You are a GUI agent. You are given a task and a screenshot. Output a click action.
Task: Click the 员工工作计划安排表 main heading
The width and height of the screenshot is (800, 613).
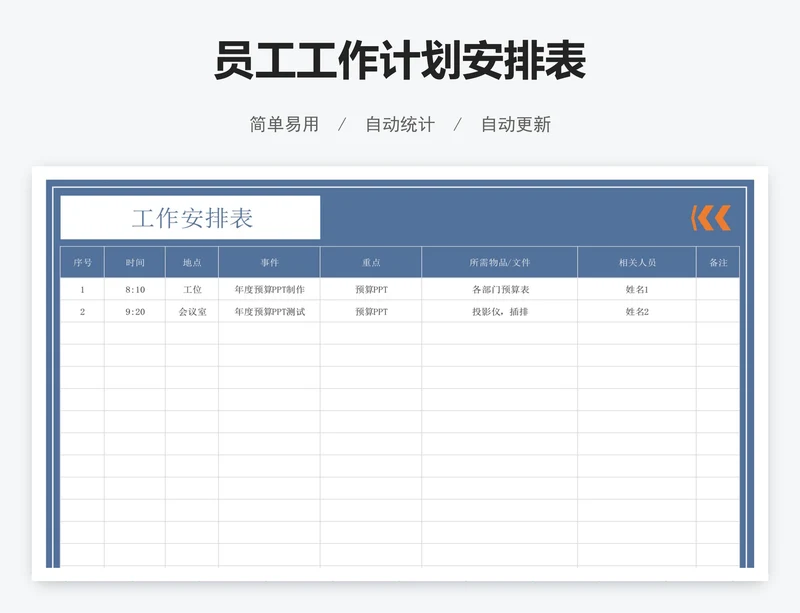(x=400, y=61)
